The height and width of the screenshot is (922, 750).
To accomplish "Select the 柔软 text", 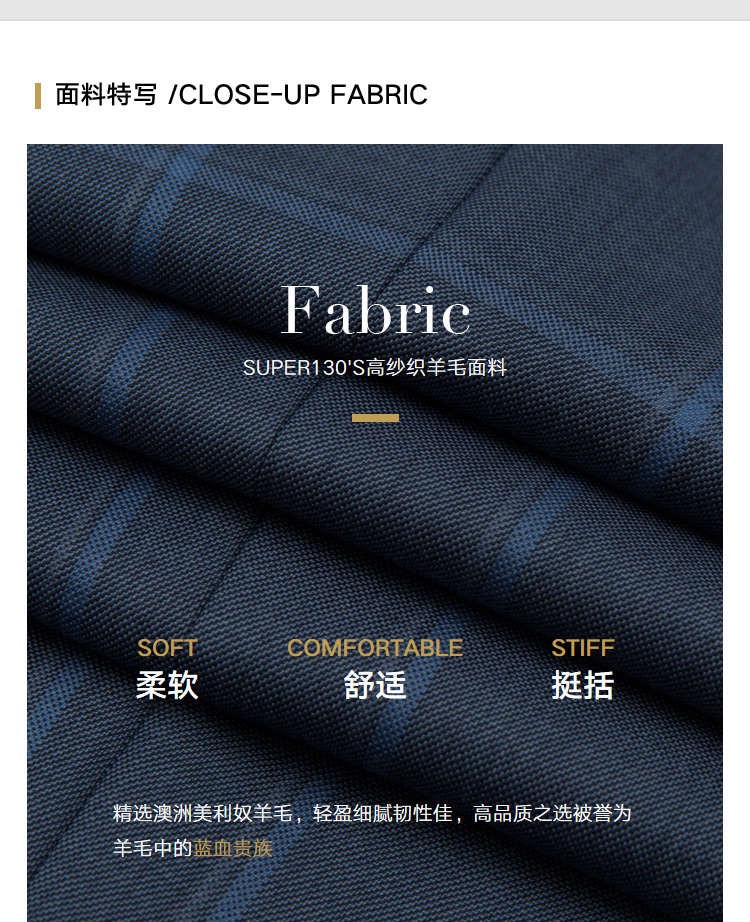I will click(167, 685).
